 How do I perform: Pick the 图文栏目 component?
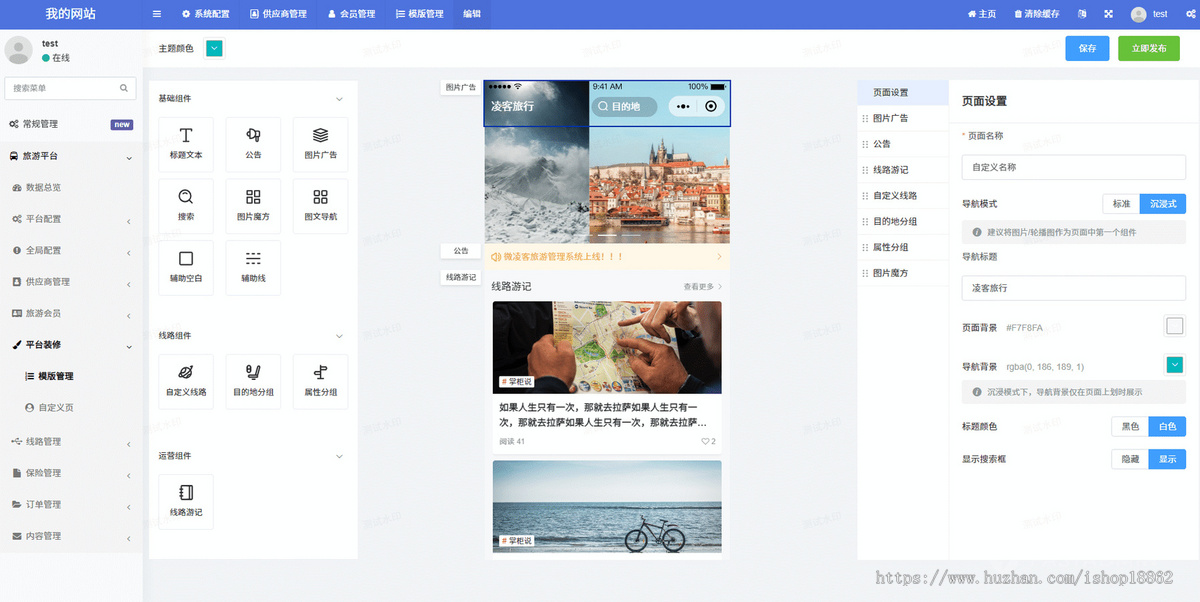[x=320, y=205]
